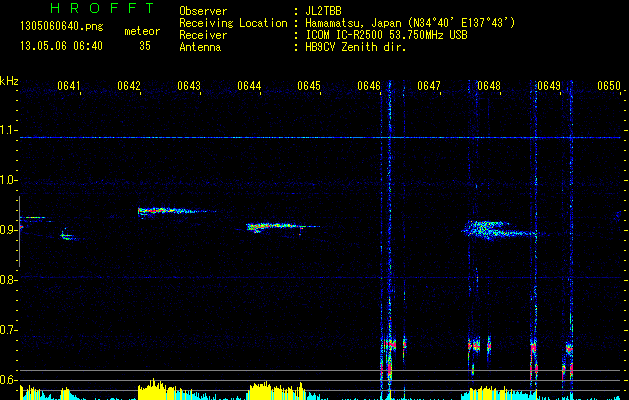Image resolution: width=629 pixels, height=400 pixels.
Task: Click the 1.1 kHz frequency axis label
Action: 10,131
